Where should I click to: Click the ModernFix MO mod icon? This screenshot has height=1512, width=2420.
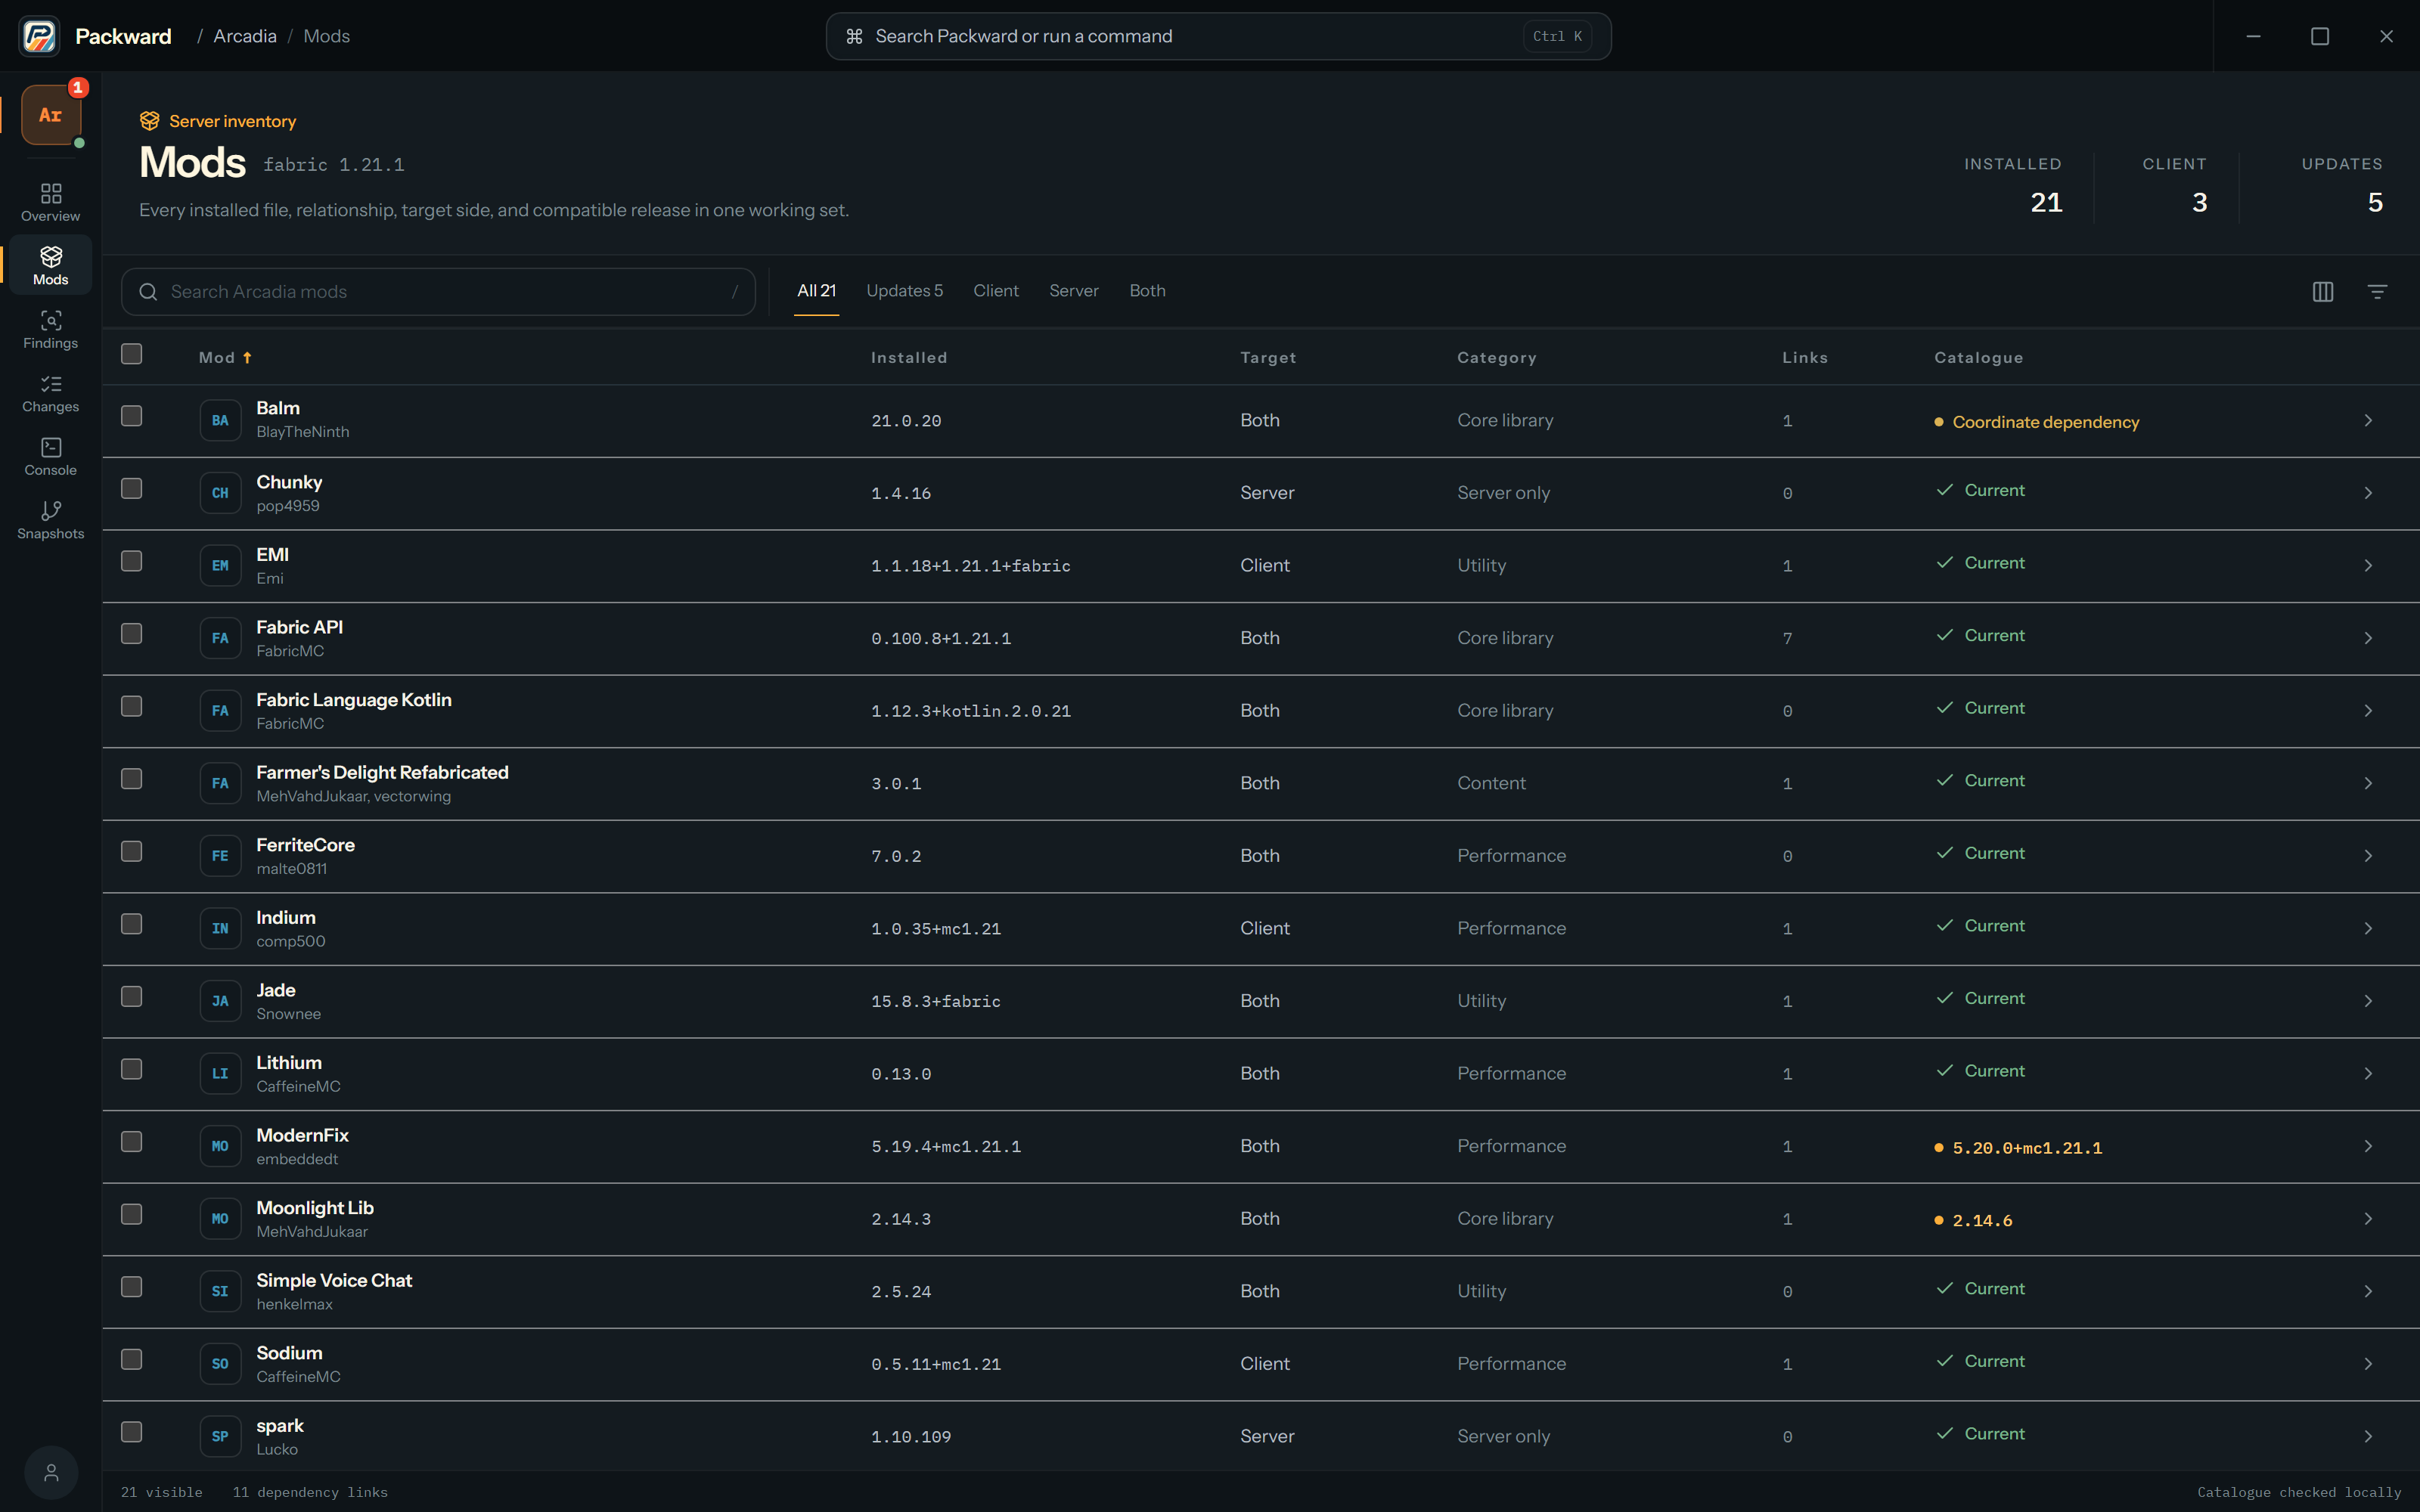click(220, 1146)
